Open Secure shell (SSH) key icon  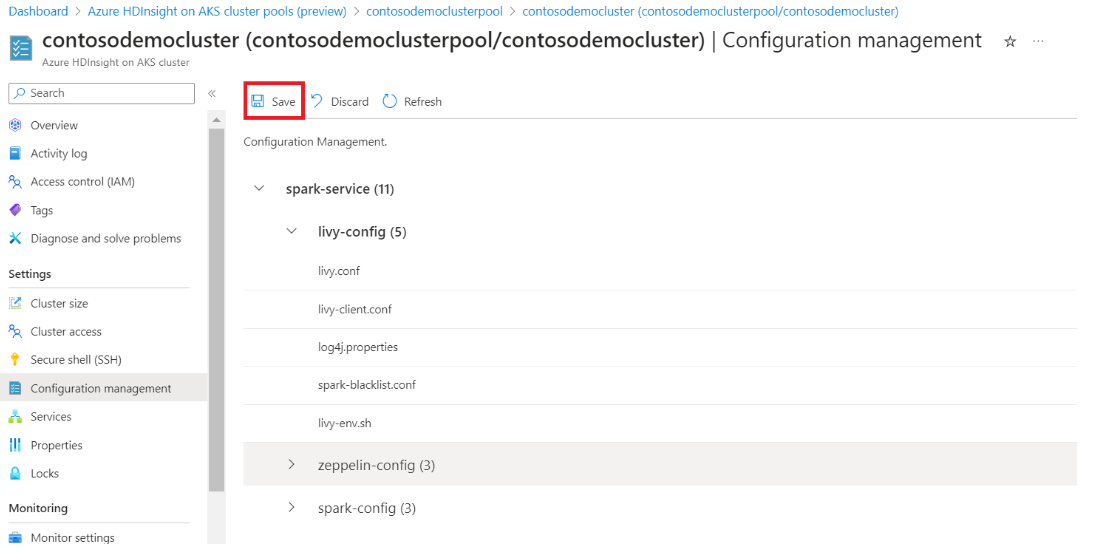pos(15,360)
